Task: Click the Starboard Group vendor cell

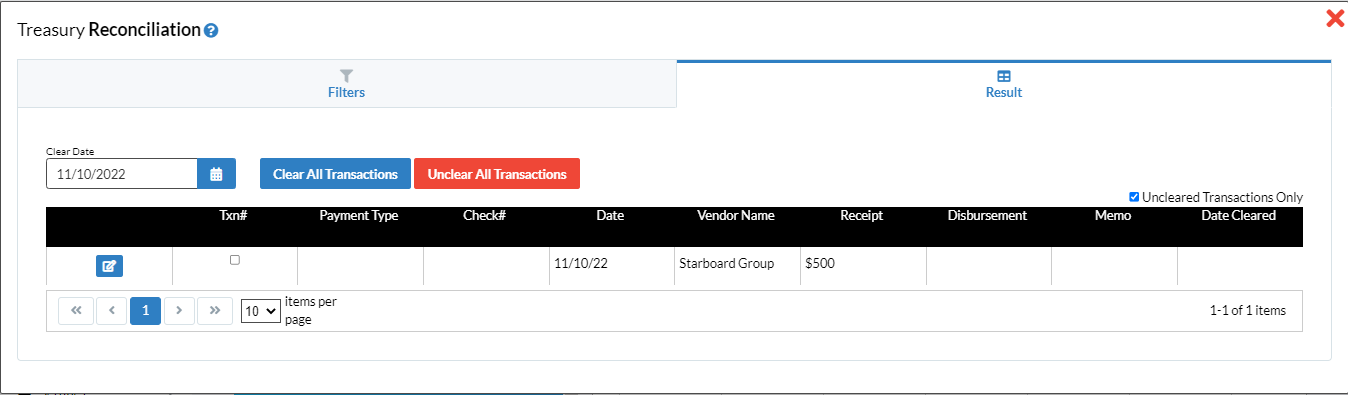Action: coord(737,266)
